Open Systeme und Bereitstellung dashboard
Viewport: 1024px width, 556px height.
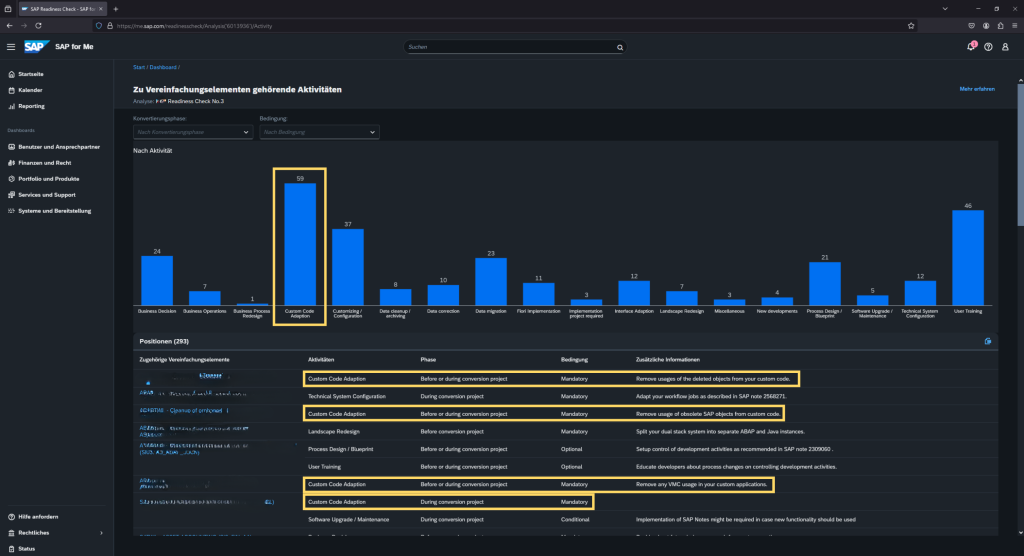click(54, 211)
